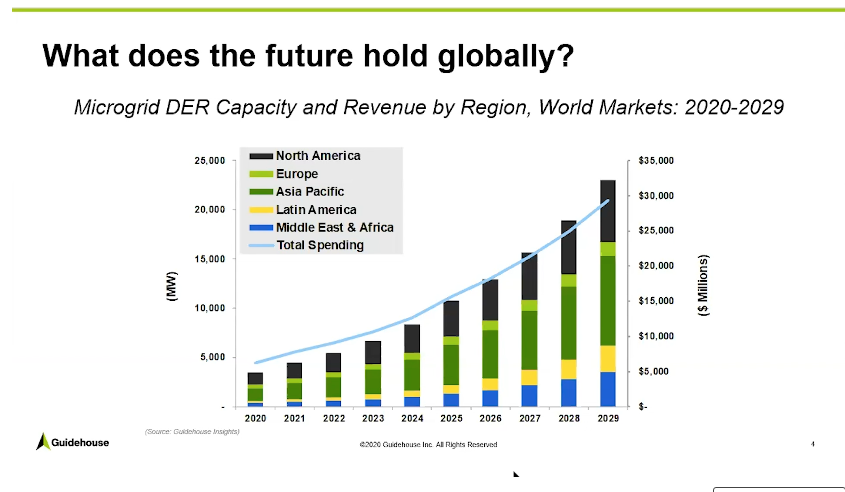845x492 pixels.
Task: Click the Guidehouse logo icon
Action: click(41, 441)
